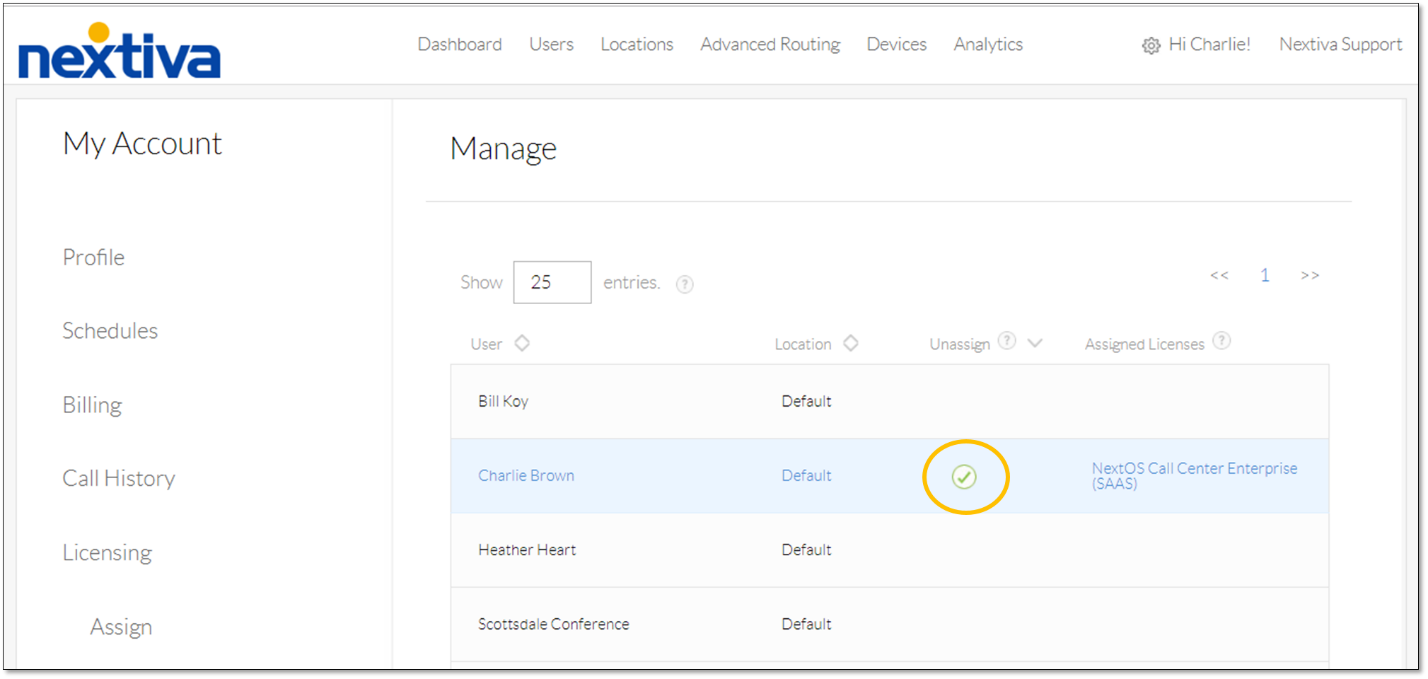Click Scottsdale Conference user name
Viewport: 1428px width, 679px height.
(554, 624)
